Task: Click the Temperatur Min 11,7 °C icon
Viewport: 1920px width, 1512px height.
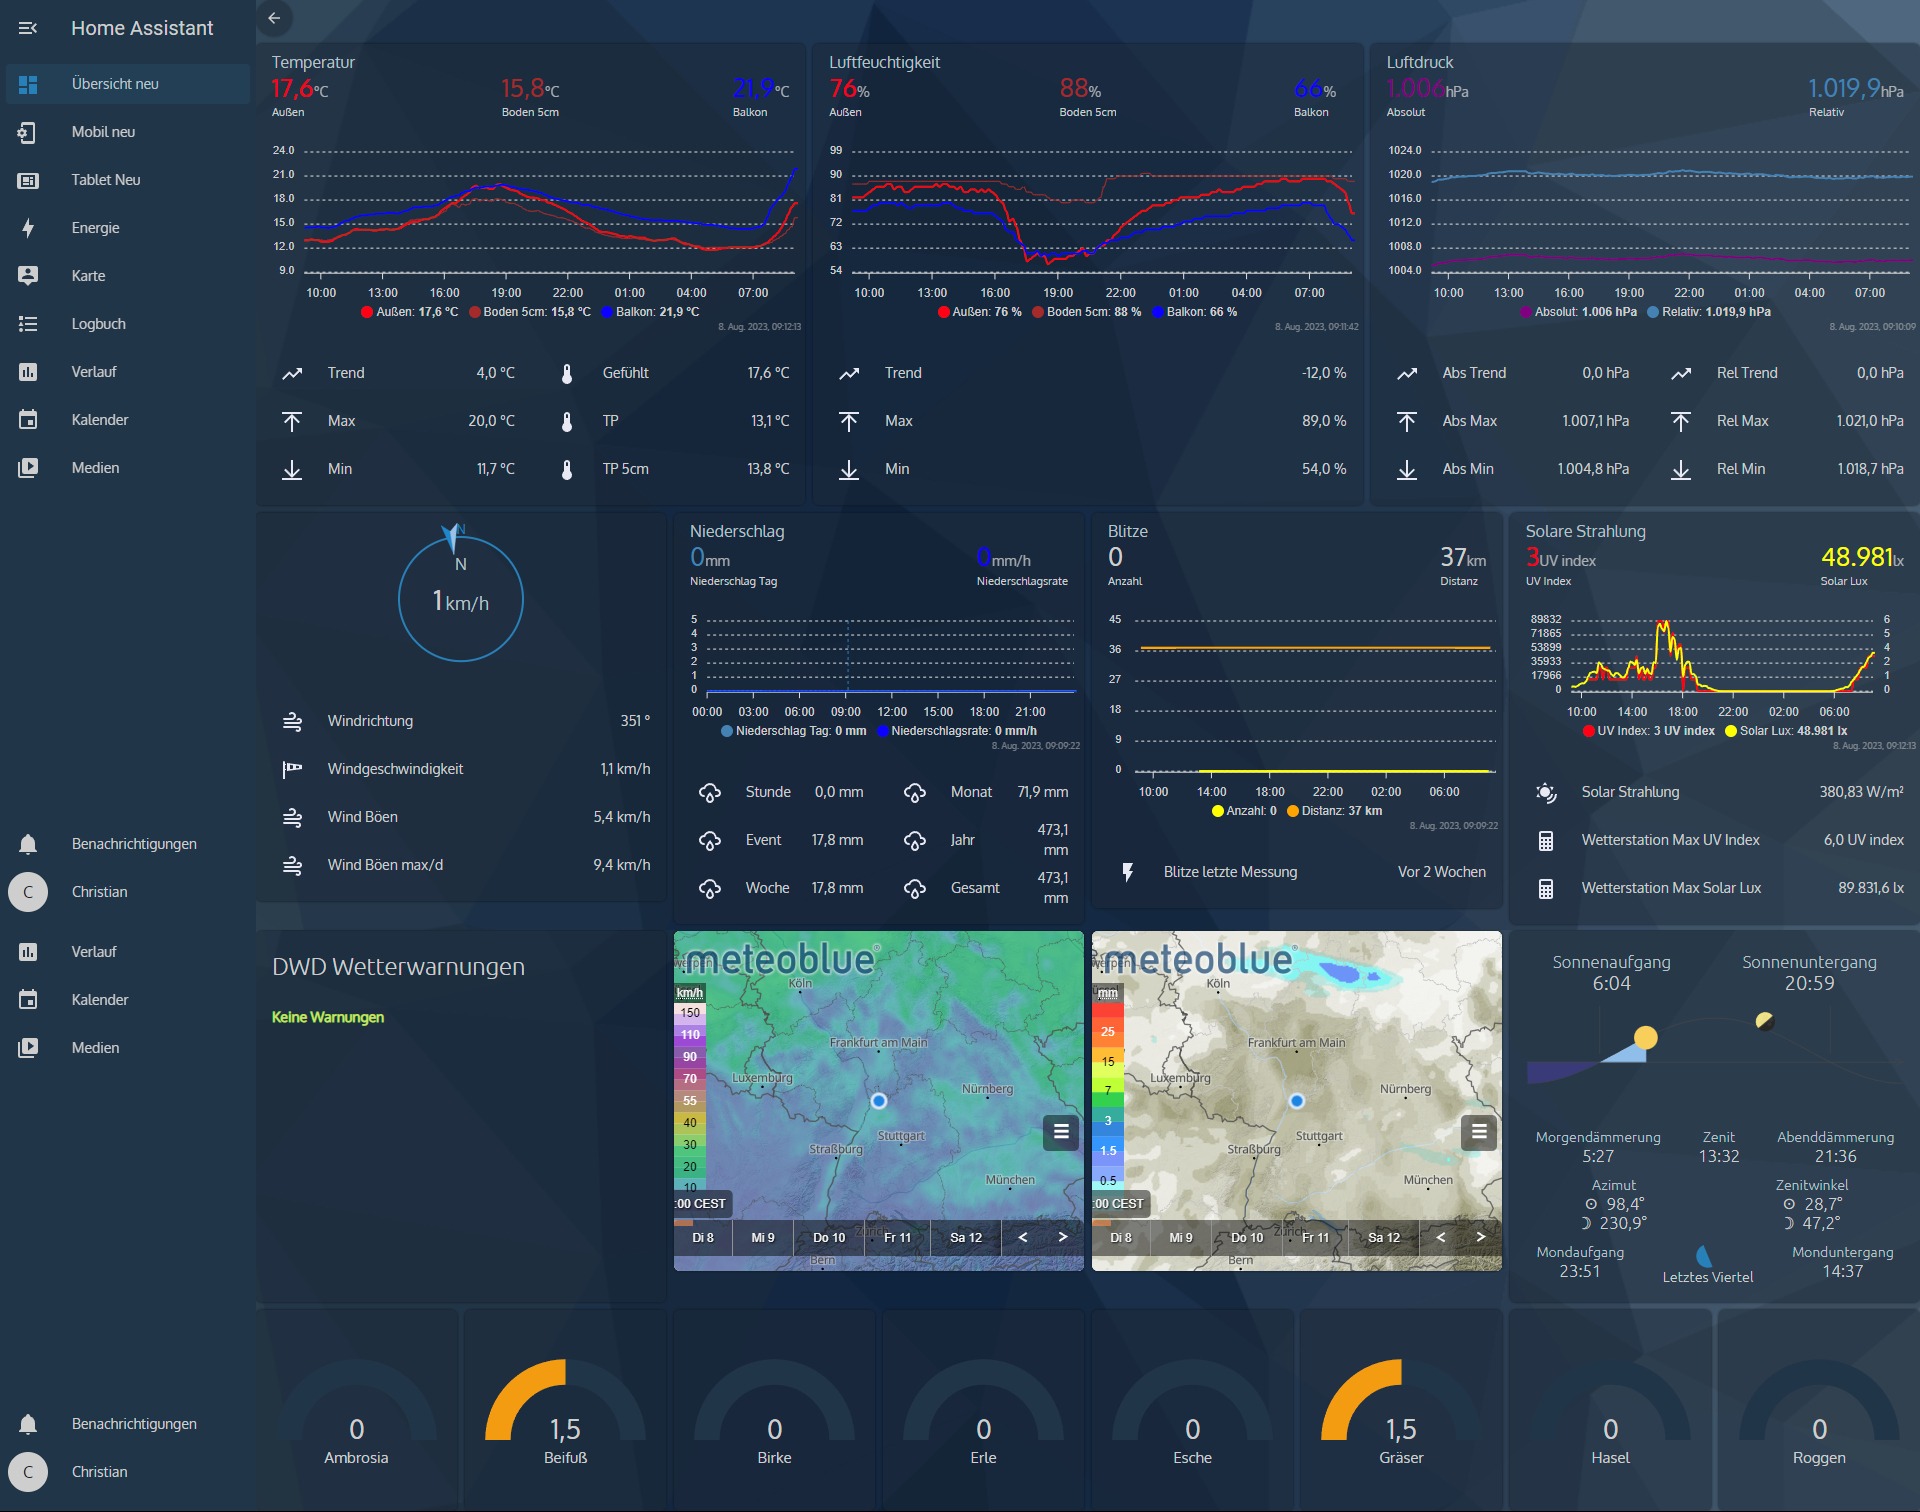Action: (292, 469)
